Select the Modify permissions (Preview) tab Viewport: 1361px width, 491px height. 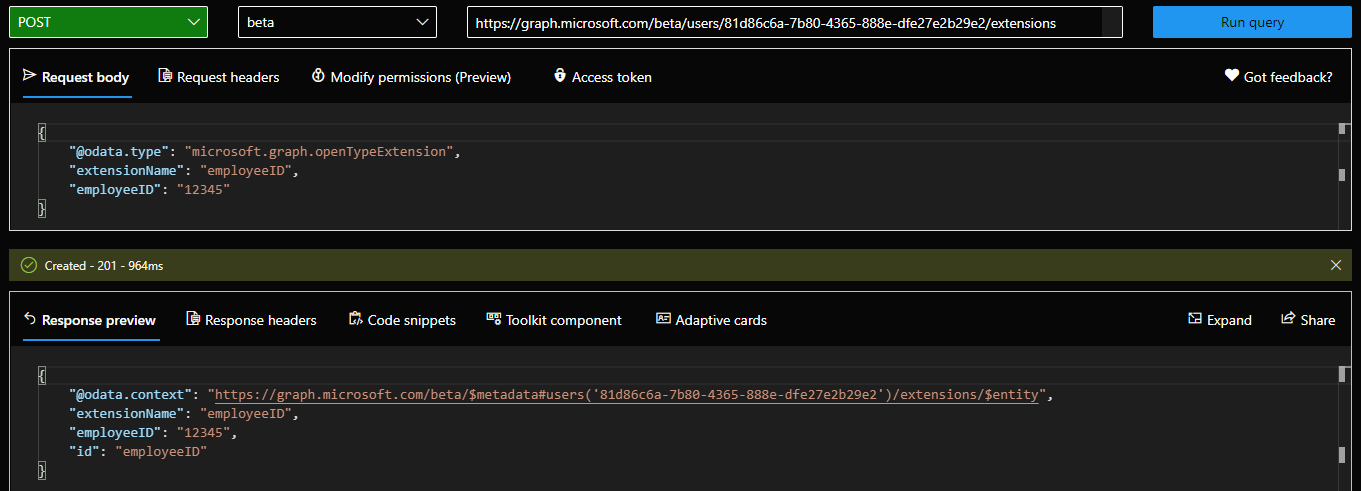(411, 77)
